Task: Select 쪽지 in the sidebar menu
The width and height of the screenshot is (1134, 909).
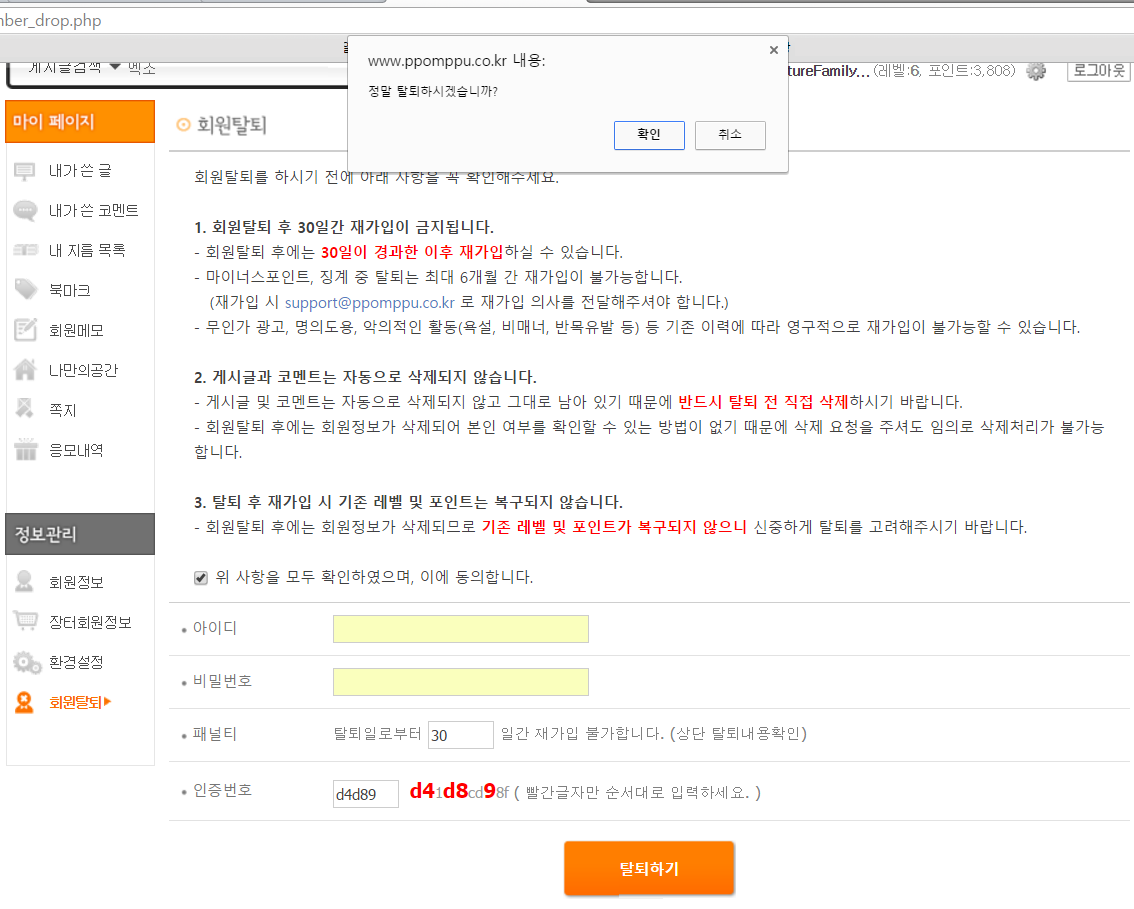Action: (62, 410)
